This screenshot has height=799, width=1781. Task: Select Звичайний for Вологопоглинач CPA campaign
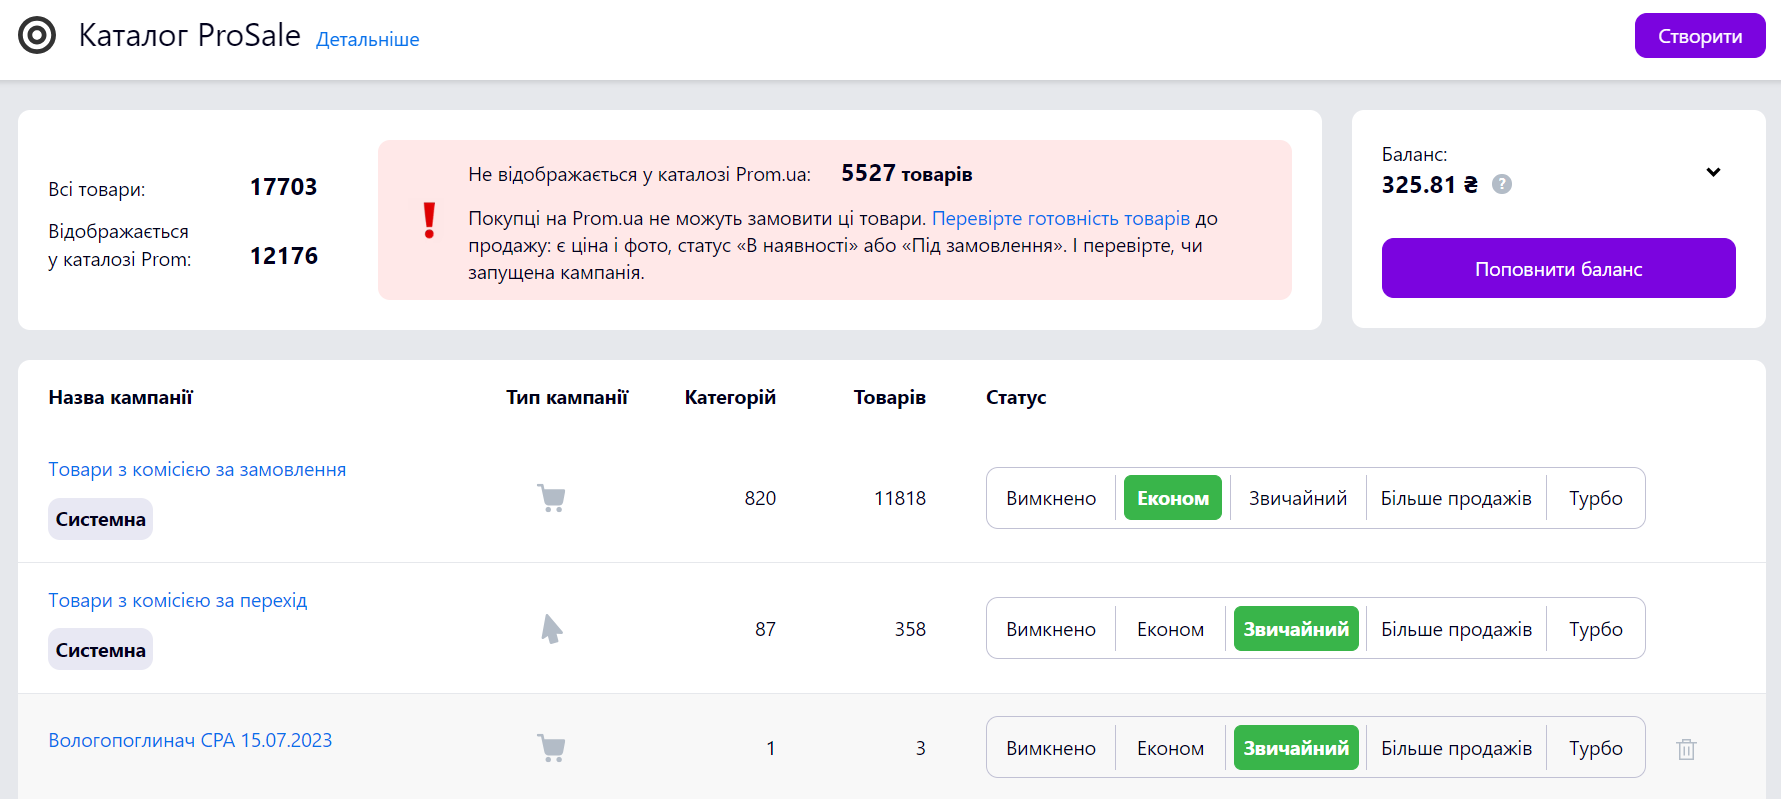(1296, 748)
